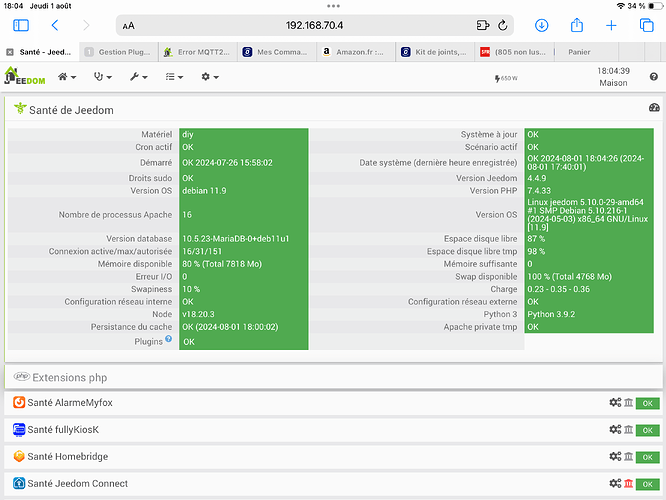Screen dimensions: 666x500
Task: Click AlarmeMyfox daemon building icon
Action: (629, 402)
